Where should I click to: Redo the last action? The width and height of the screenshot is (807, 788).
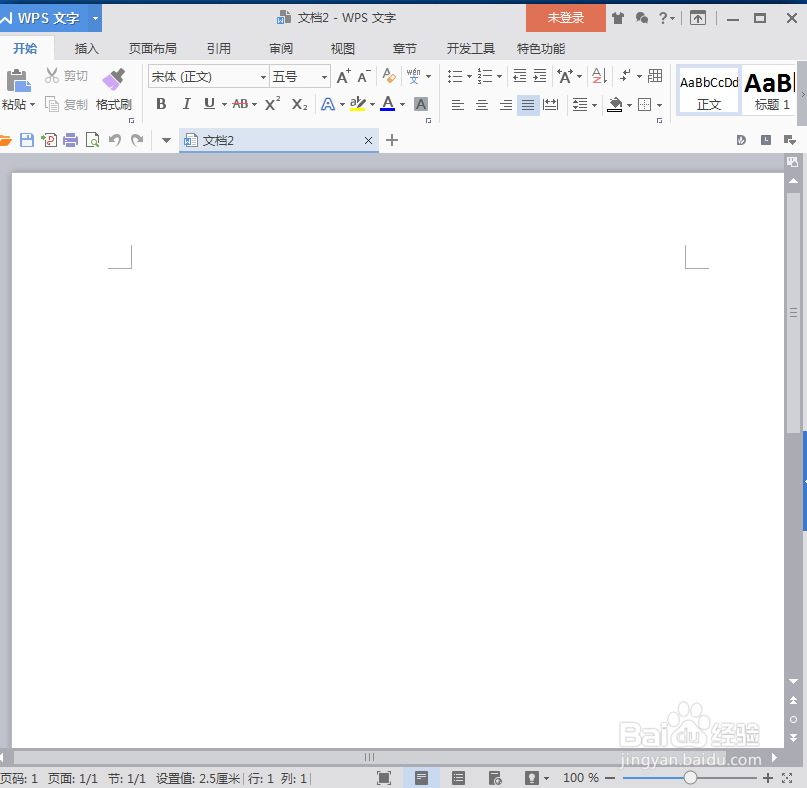tap(137, 140)
